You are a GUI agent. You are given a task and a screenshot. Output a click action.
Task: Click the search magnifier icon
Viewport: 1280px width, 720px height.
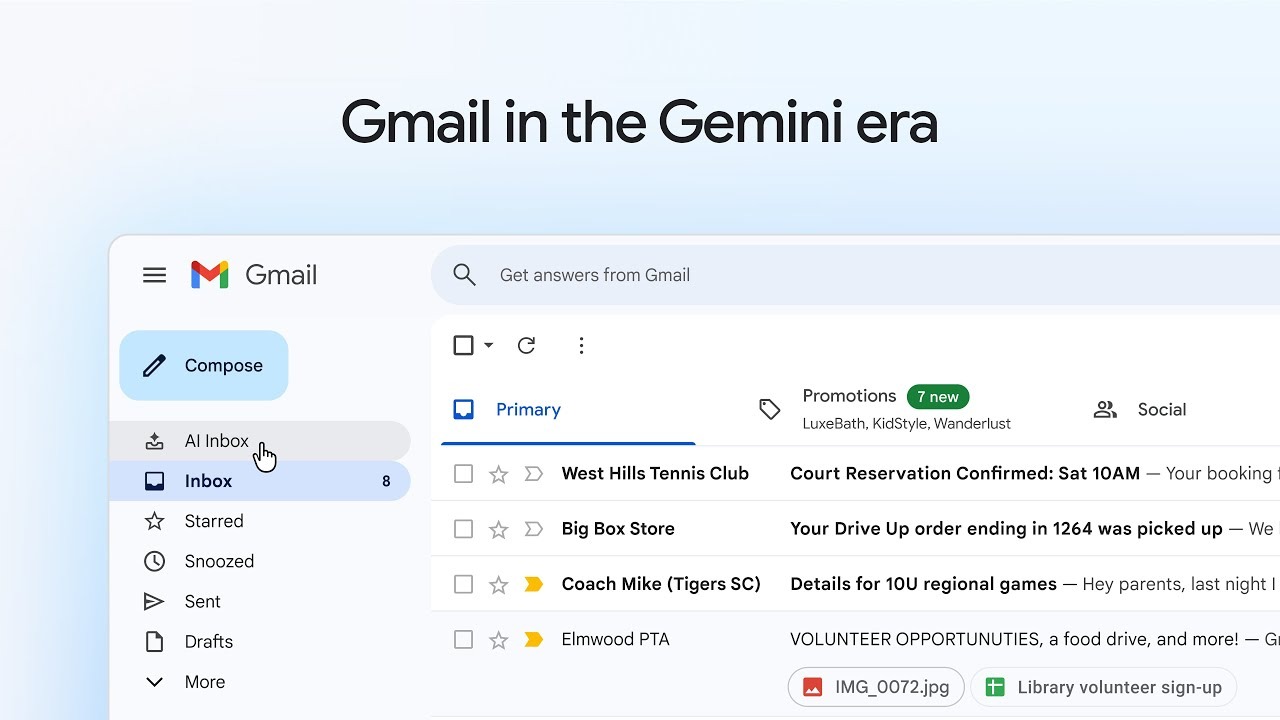464,275
